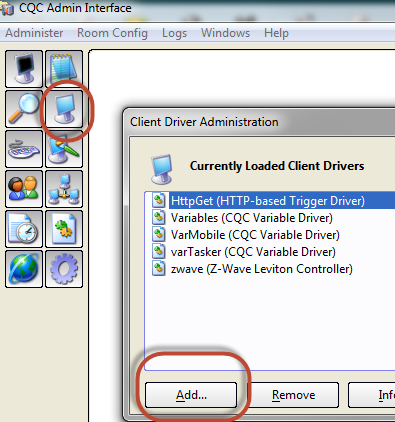Click the keyboard and mouse icon

coord(24,149)
